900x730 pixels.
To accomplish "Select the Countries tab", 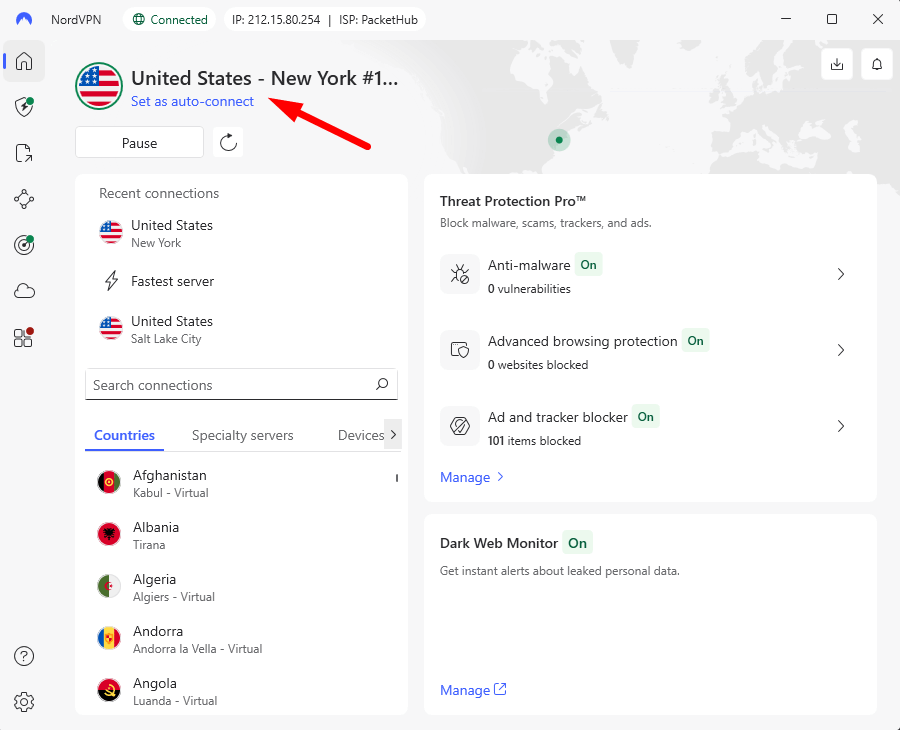I will (124, 435).
